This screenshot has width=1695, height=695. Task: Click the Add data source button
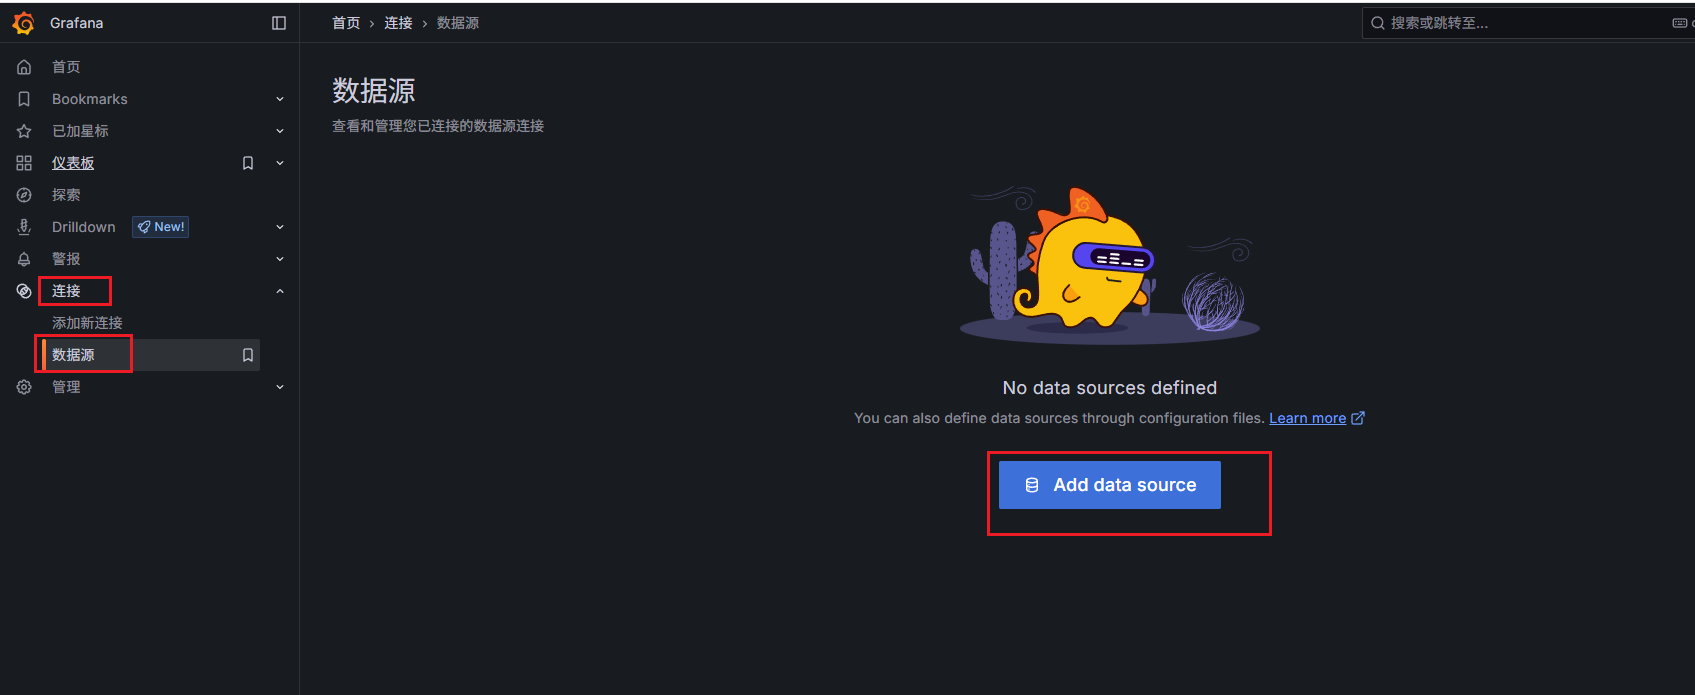pos(1110,485)
